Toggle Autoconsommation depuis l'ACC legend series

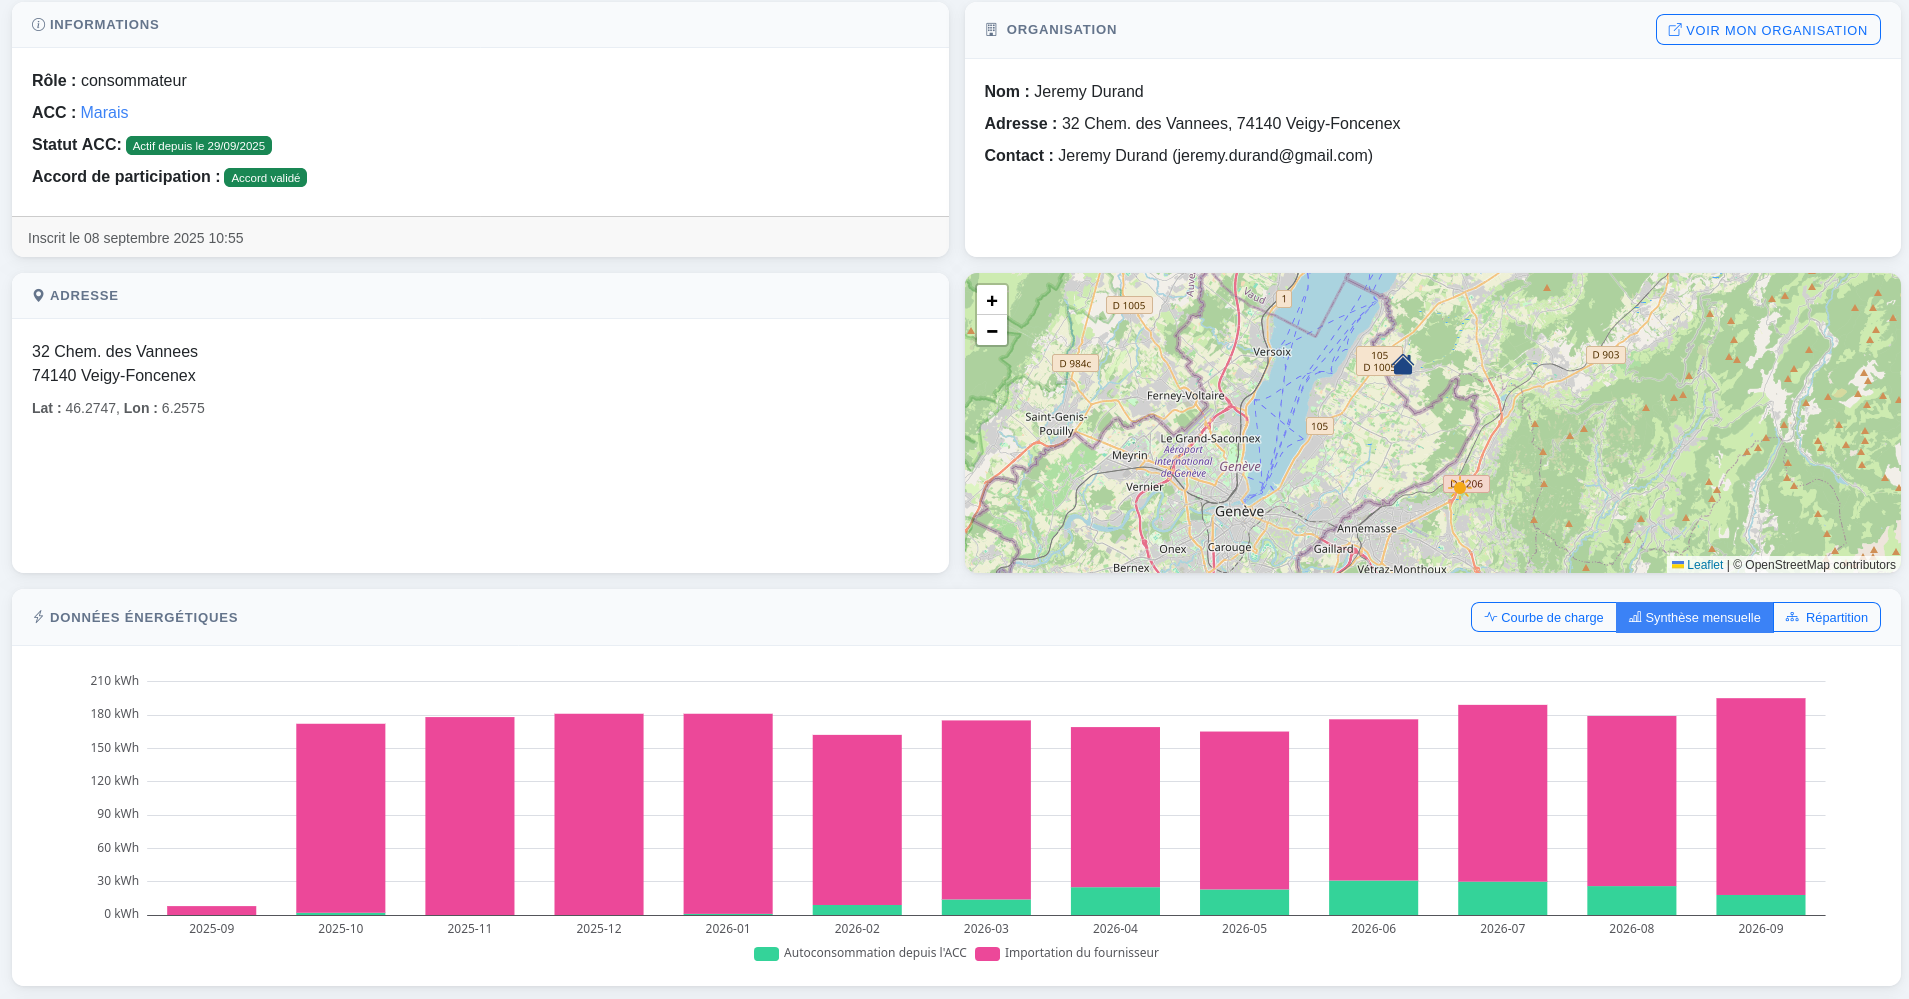click(x=861, y=953)
